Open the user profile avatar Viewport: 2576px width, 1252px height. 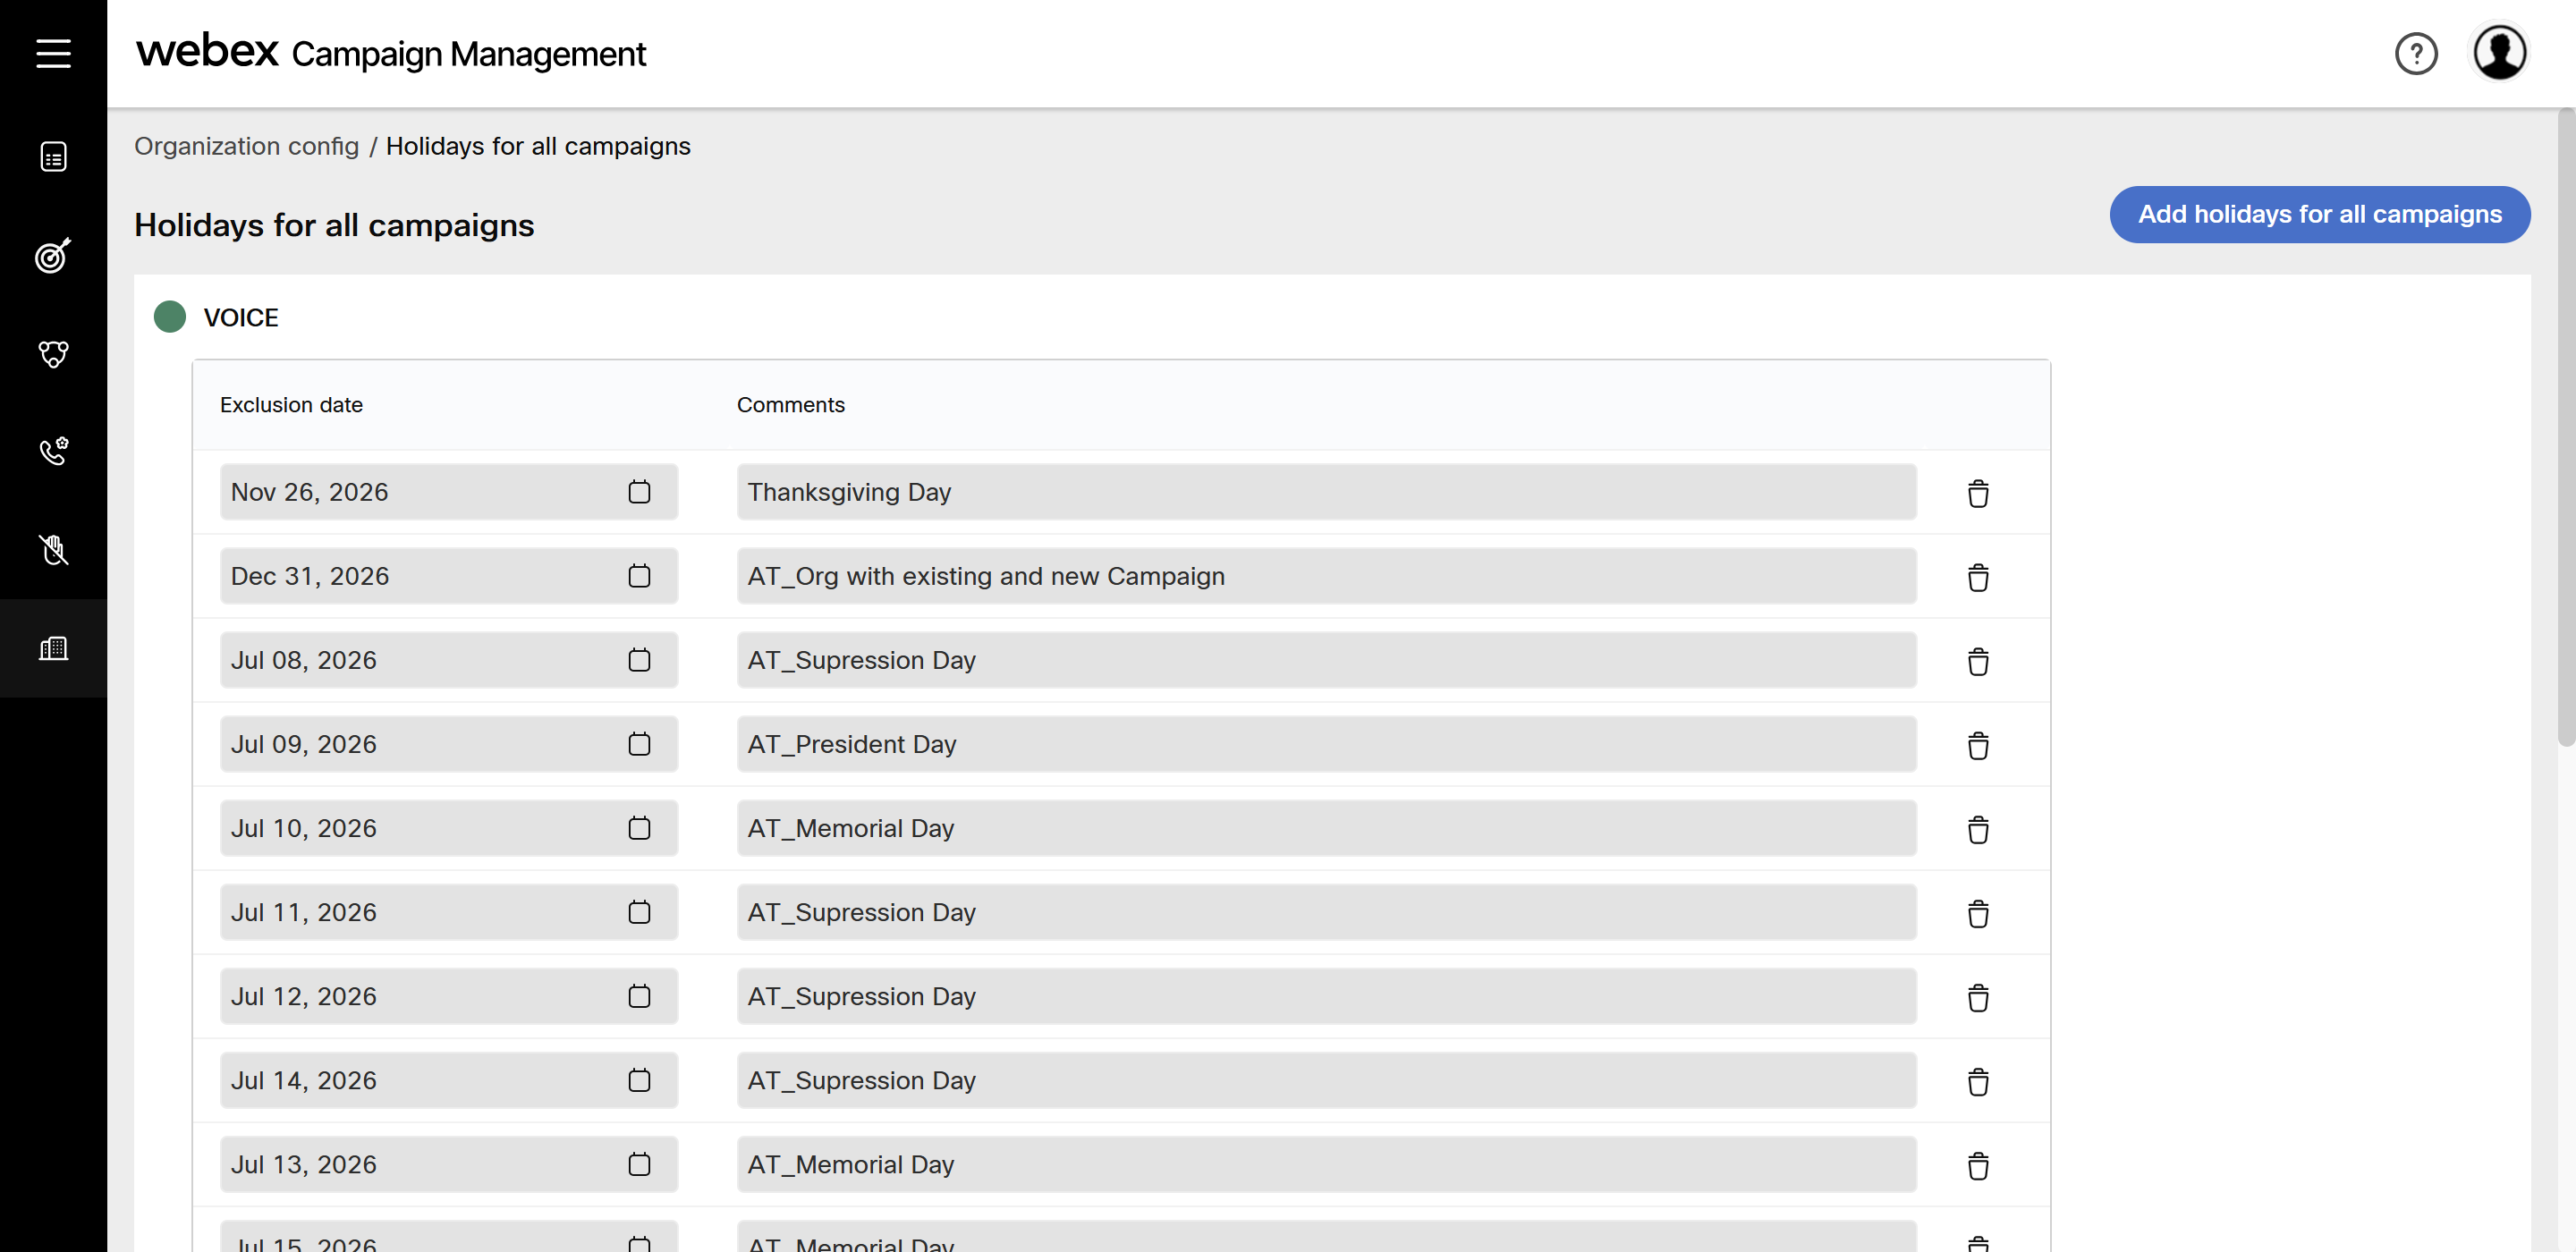point(2499,53)
